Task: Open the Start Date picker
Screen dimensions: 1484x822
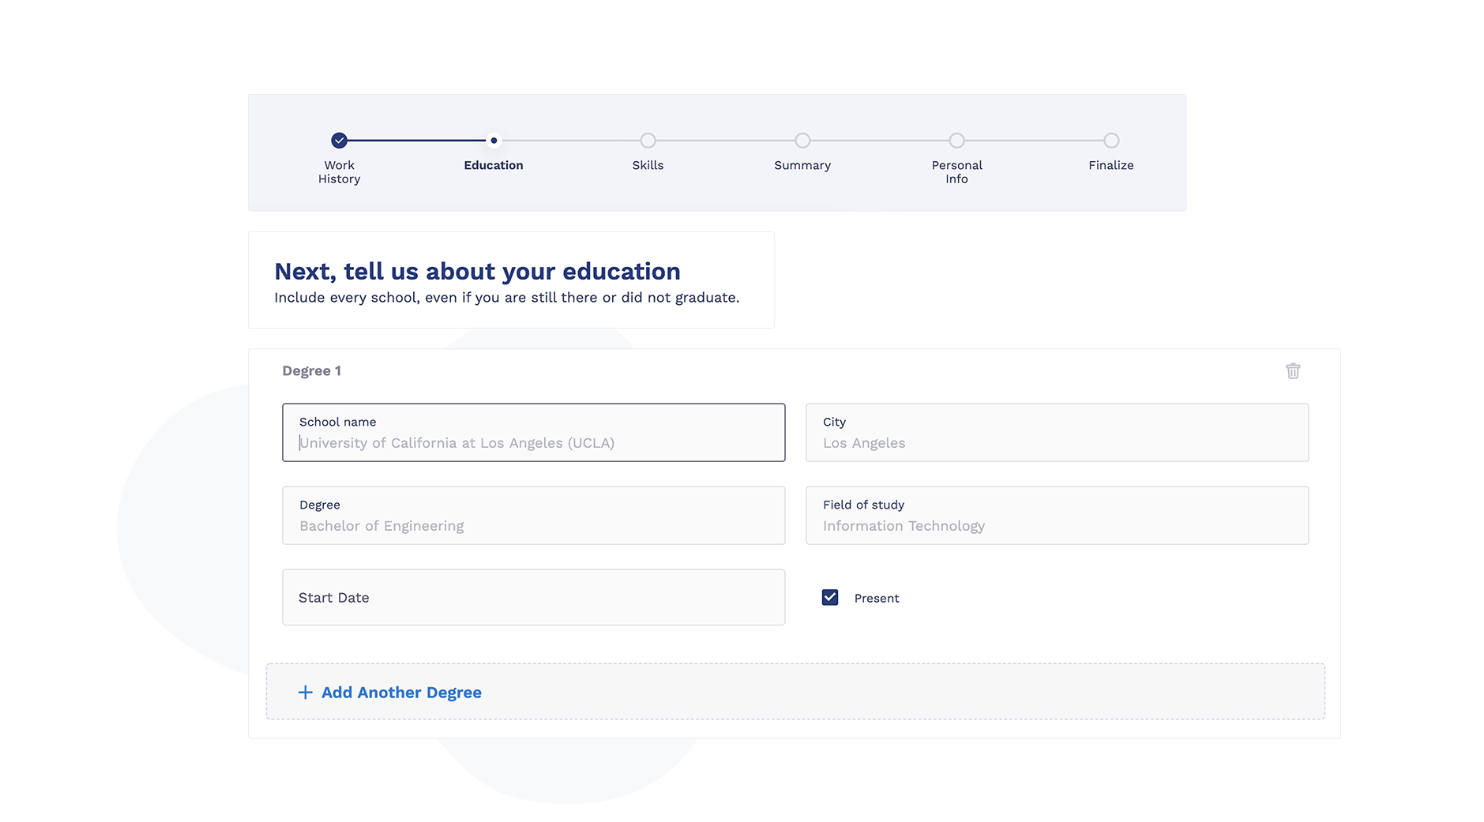Action: (533, 597)
